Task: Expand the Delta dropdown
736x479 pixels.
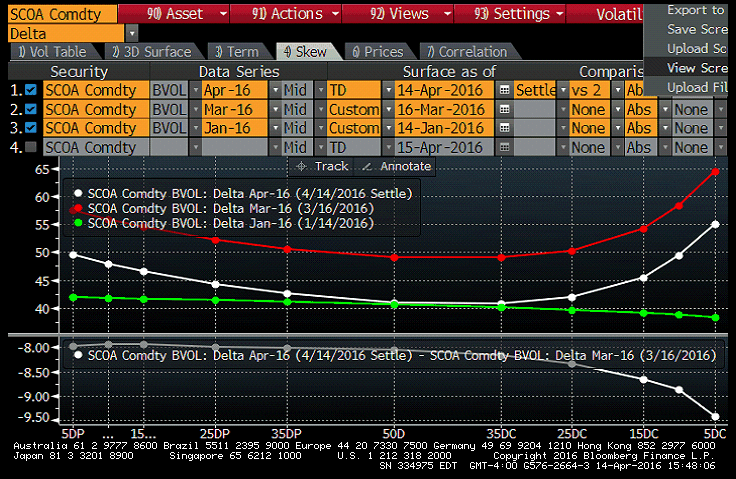Action: (132, 33)
